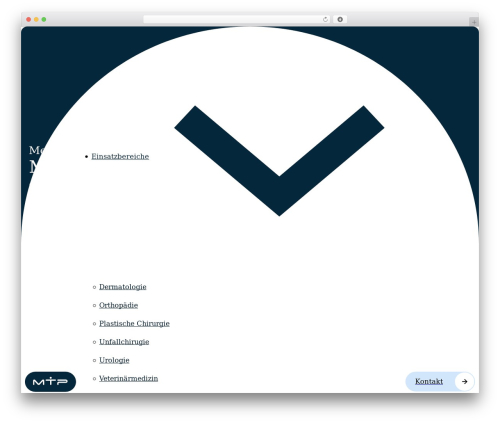Close the window with the red button
Viewport: 500px width, 423px height.
tap(29, 19)
